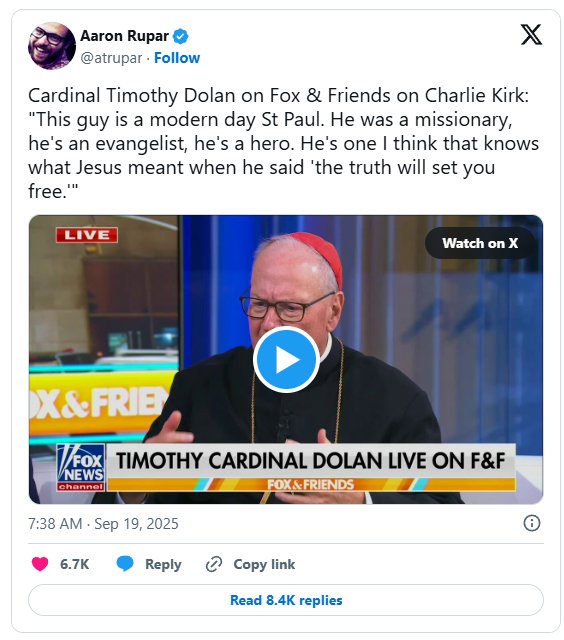The width and height of the screenshot is (564, 640).
Task: Open the tweet info circle icon
Action: (532, 523)
